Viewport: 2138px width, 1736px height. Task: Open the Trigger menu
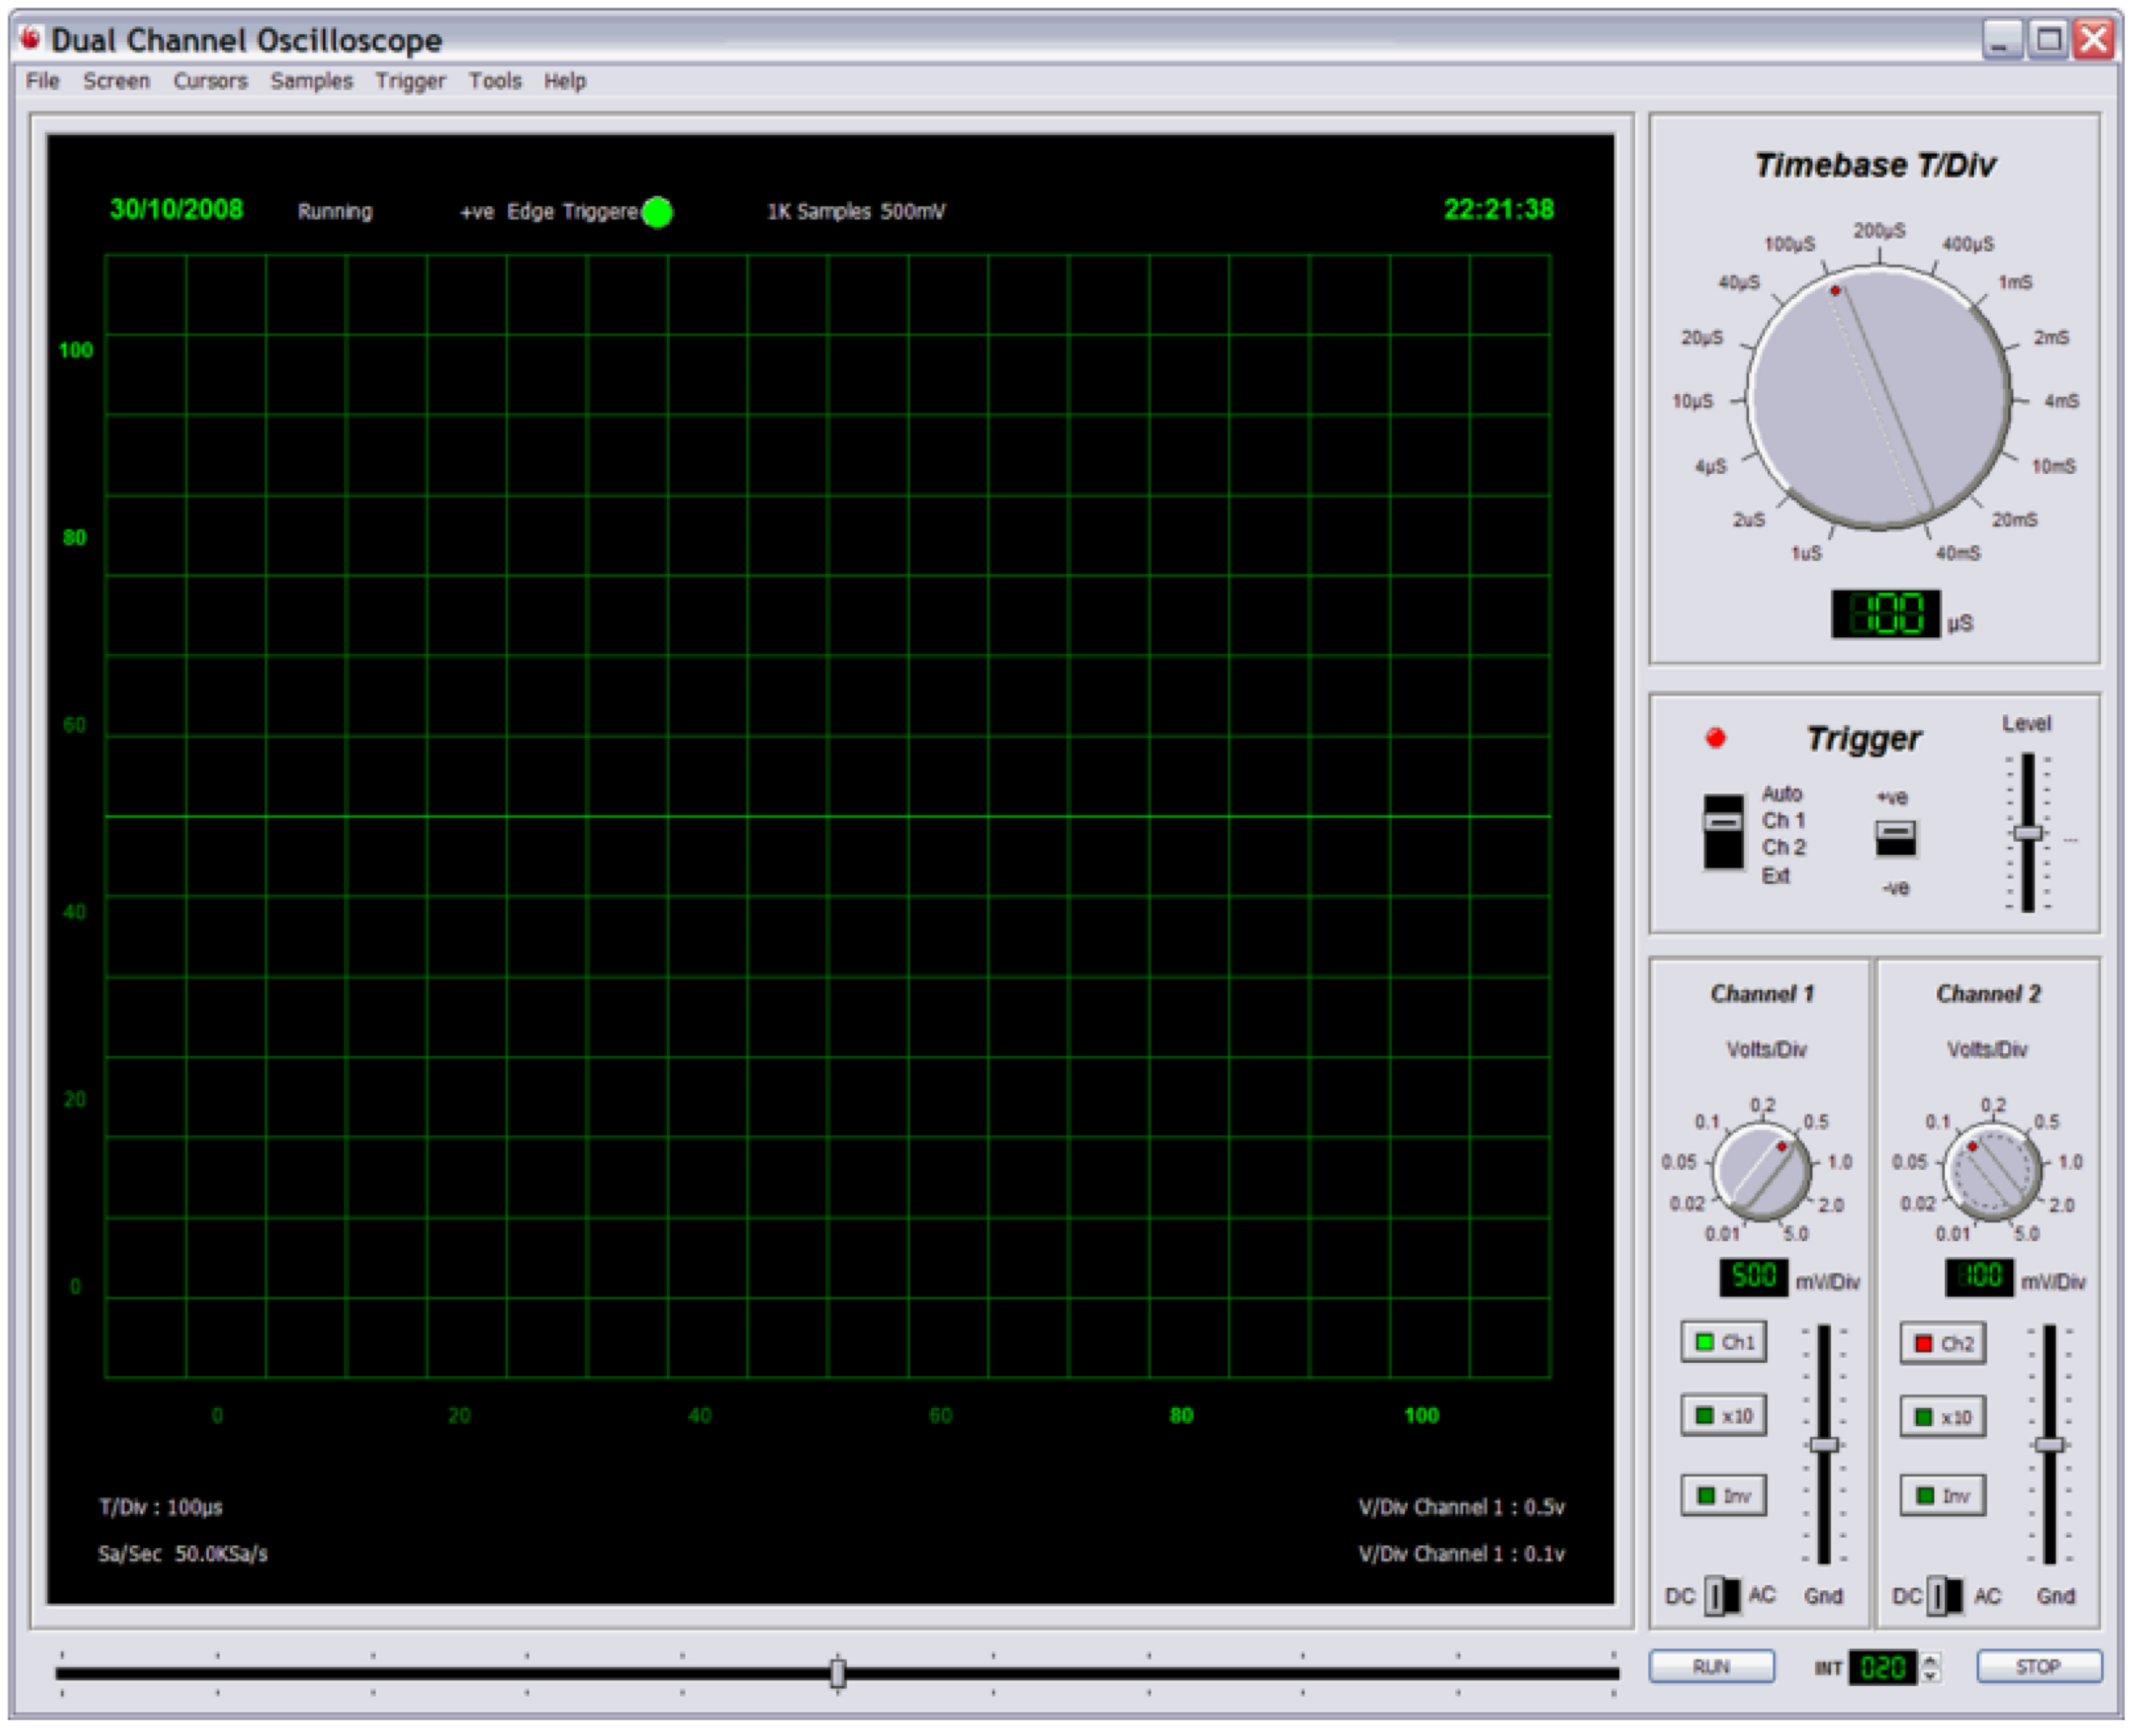(410, 81)
